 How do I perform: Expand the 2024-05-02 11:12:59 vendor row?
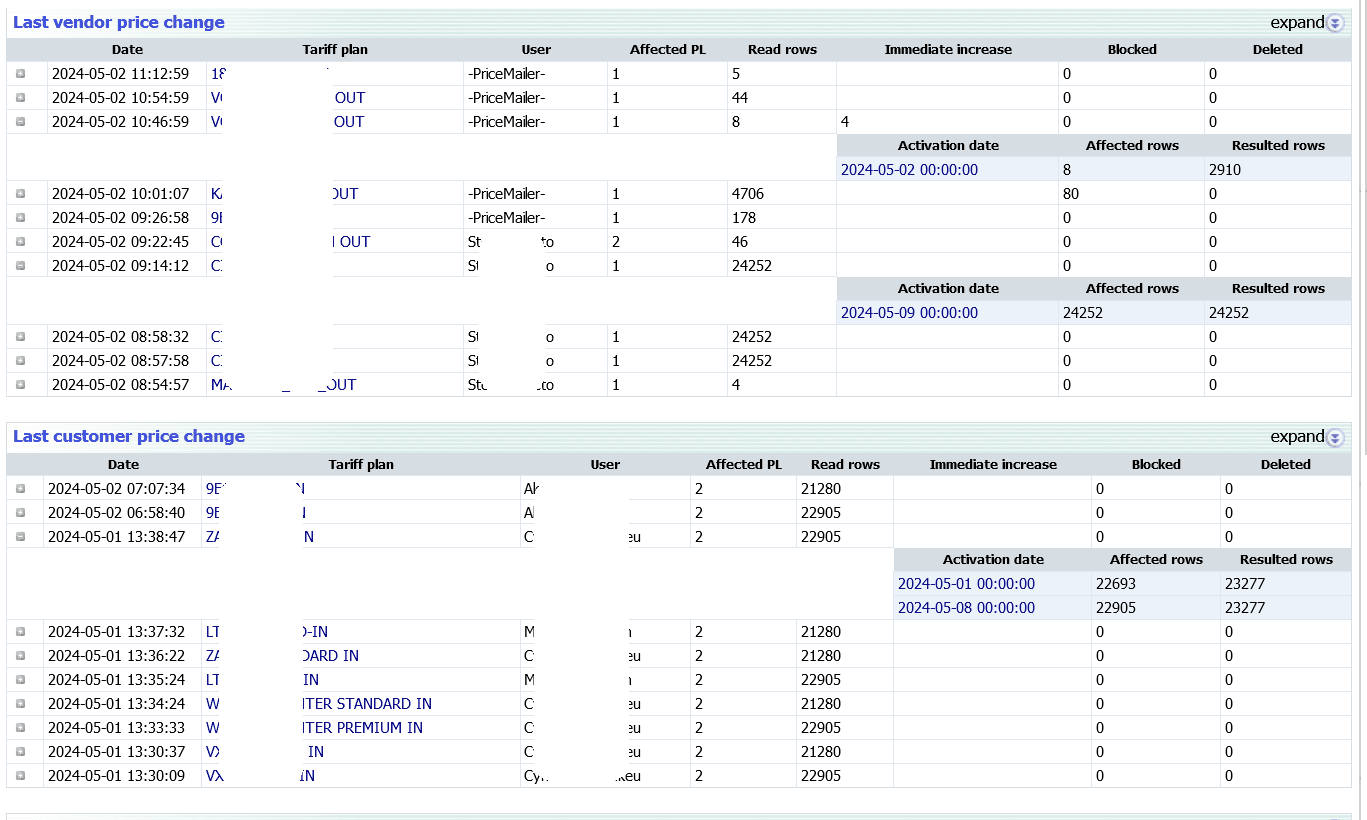(x=20, y=74)
